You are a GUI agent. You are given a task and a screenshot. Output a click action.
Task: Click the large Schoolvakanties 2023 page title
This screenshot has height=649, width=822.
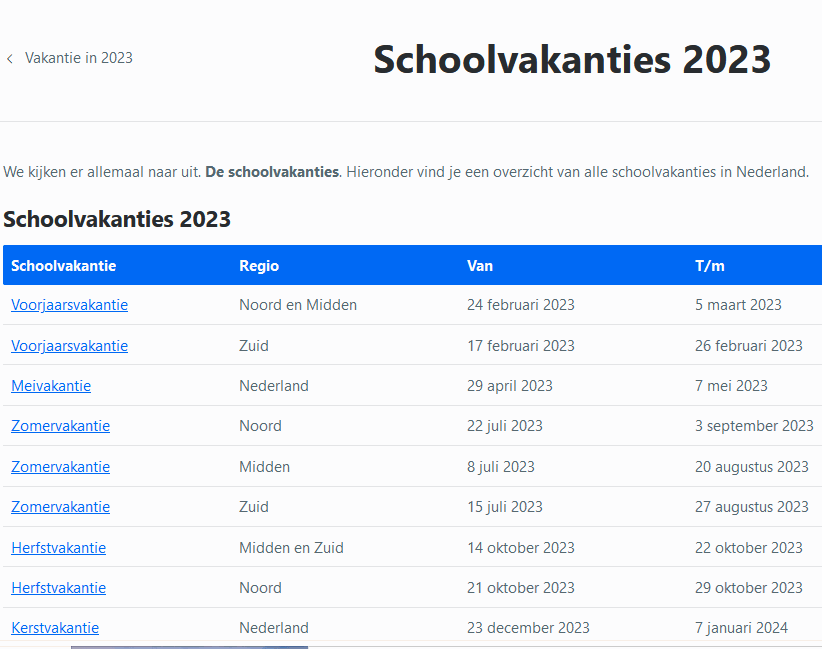click(572, 60)
